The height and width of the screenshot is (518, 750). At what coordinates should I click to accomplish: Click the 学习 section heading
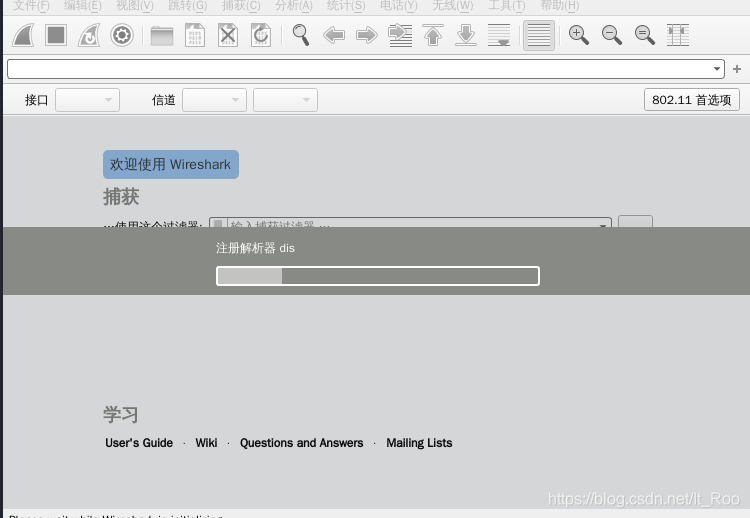click(121, 414)
